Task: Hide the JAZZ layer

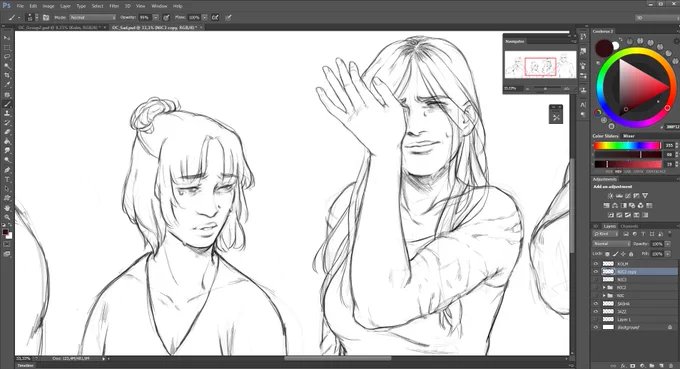Action: tap(596, 311)
